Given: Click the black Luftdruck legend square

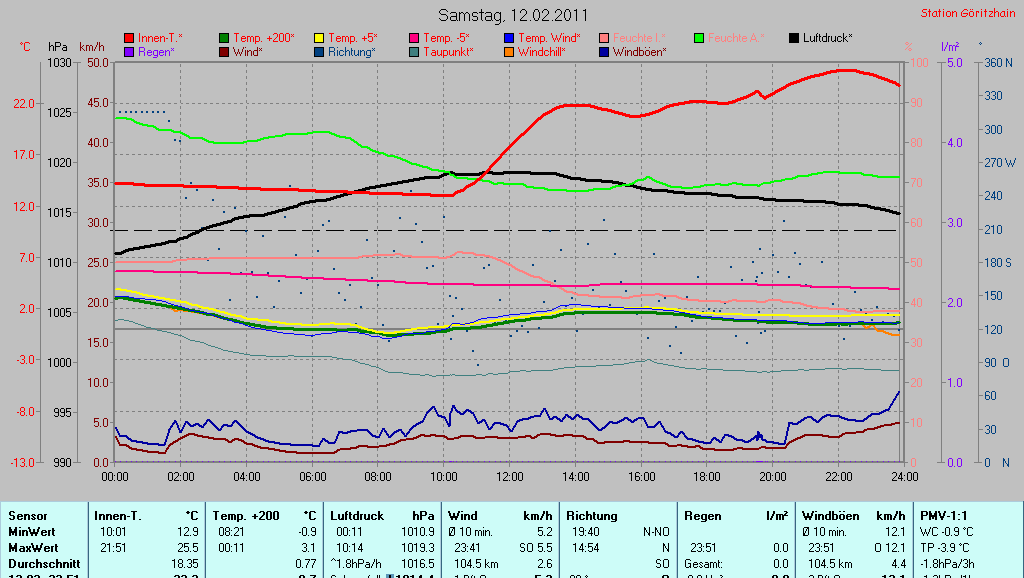Looking at the screenshot, I should click(x=795, y=38).
